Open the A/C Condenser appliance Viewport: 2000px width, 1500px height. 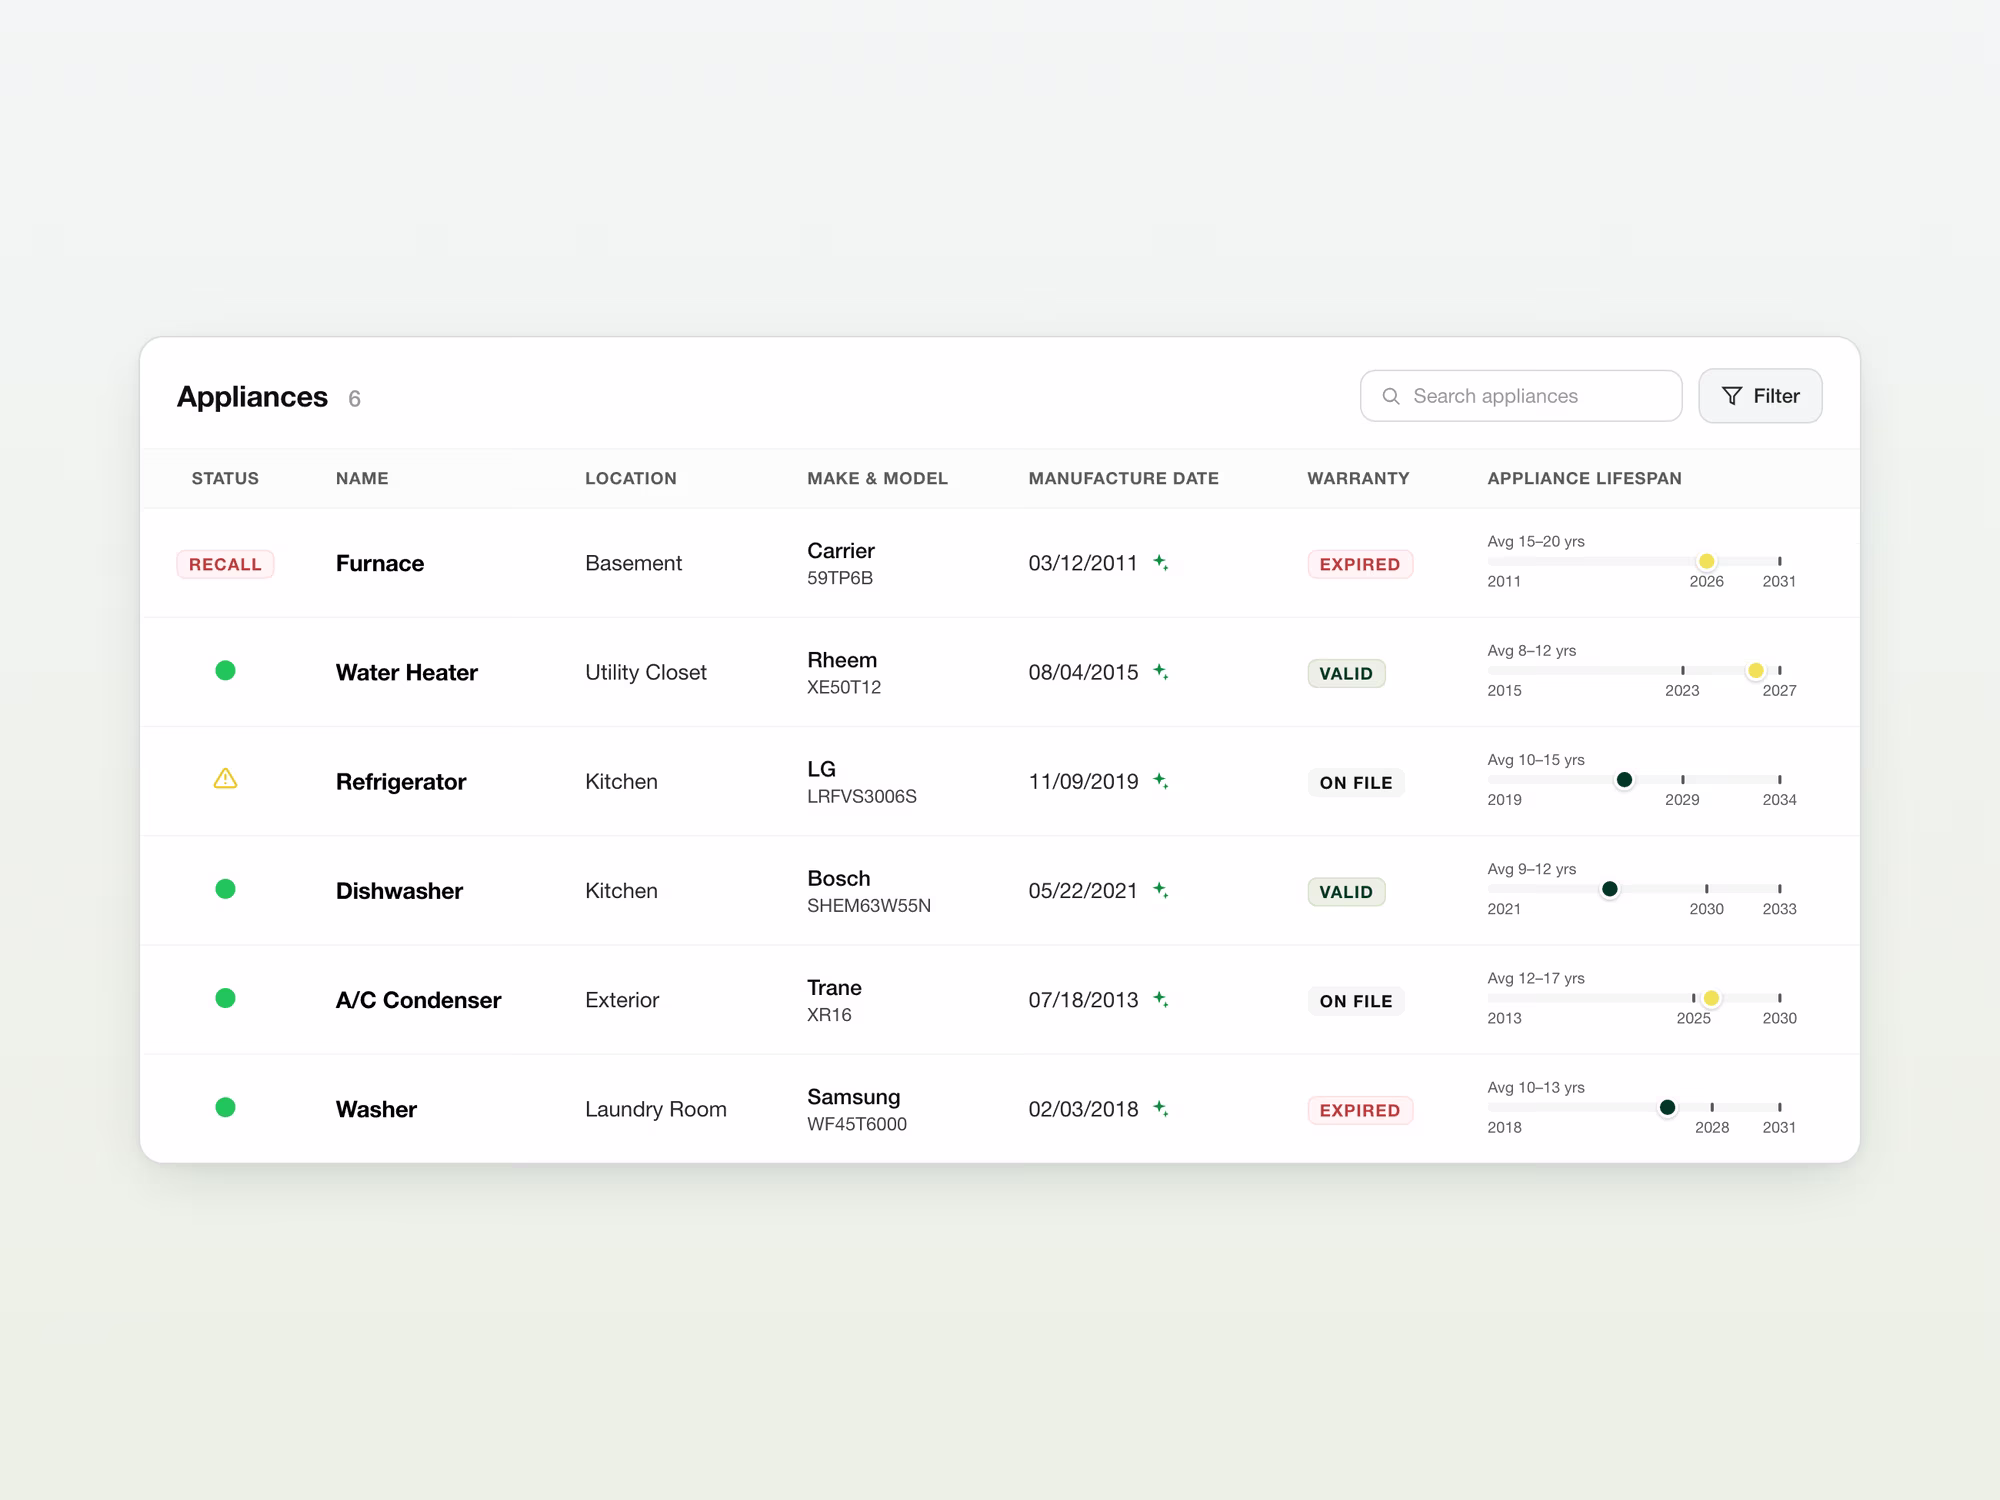point(418,1000)
